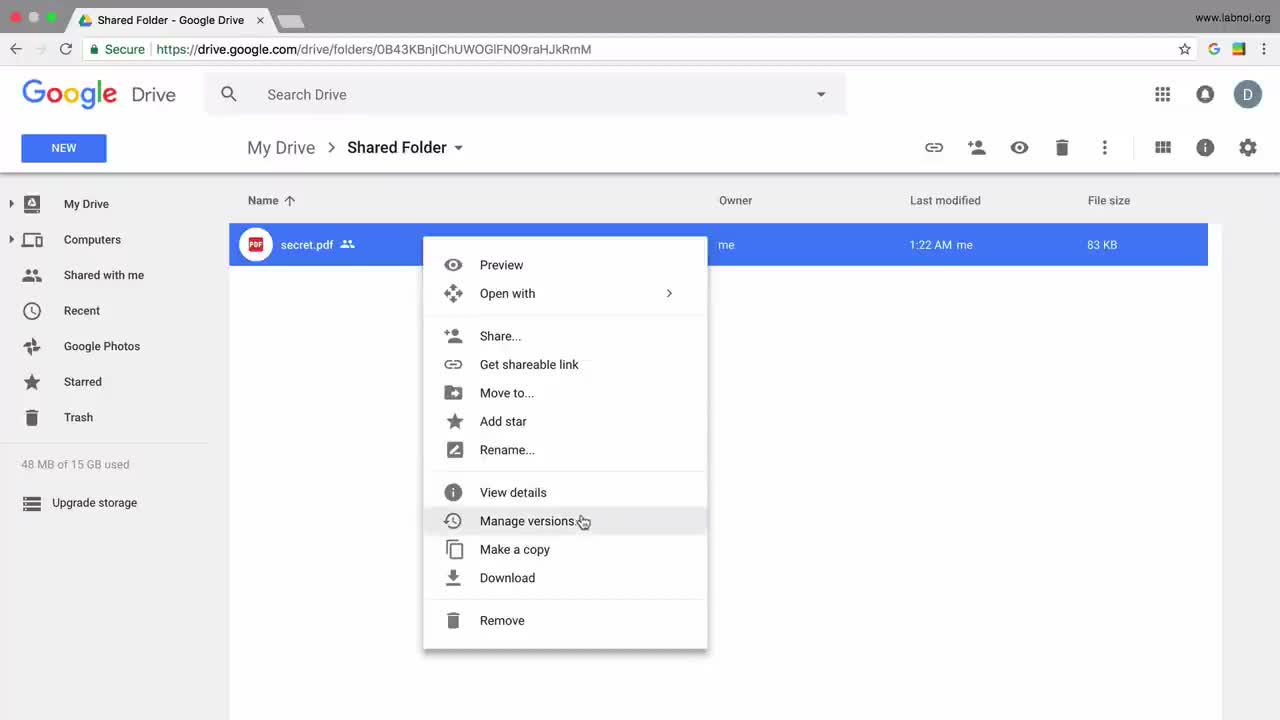This screenshot has height=720, width=1280.
Task: Click the address bar URL
Action: tap(374, 49)
